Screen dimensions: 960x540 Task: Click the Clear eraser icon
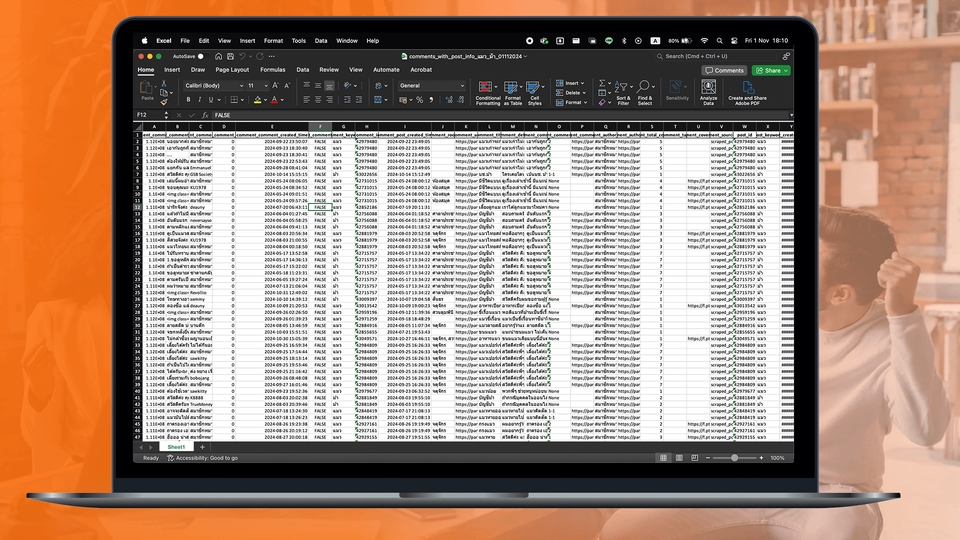602,102
